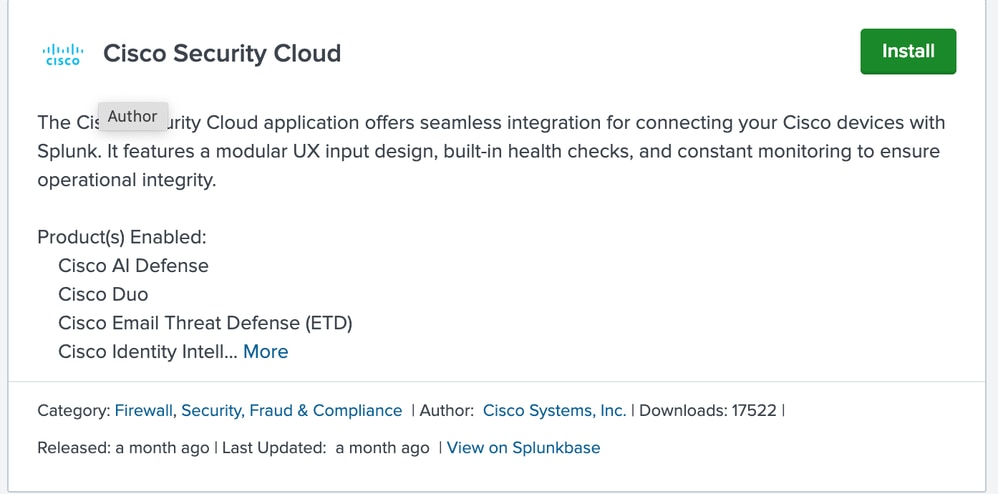This screenshot has height=494, width=998.
Task: Expand description with the More link
Action: coord(265,351)
